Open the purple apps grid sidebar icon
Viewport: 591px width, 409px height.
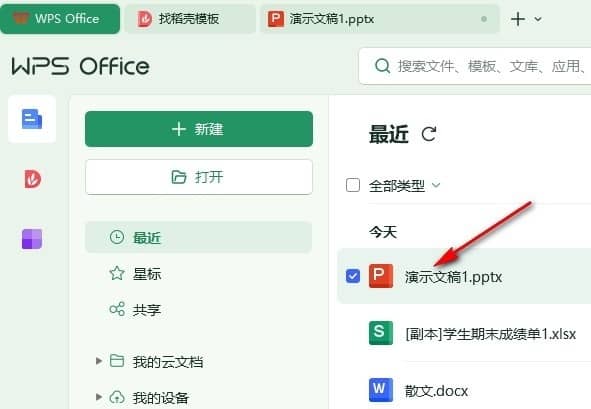pyautogui.click(x=32, y=239)
